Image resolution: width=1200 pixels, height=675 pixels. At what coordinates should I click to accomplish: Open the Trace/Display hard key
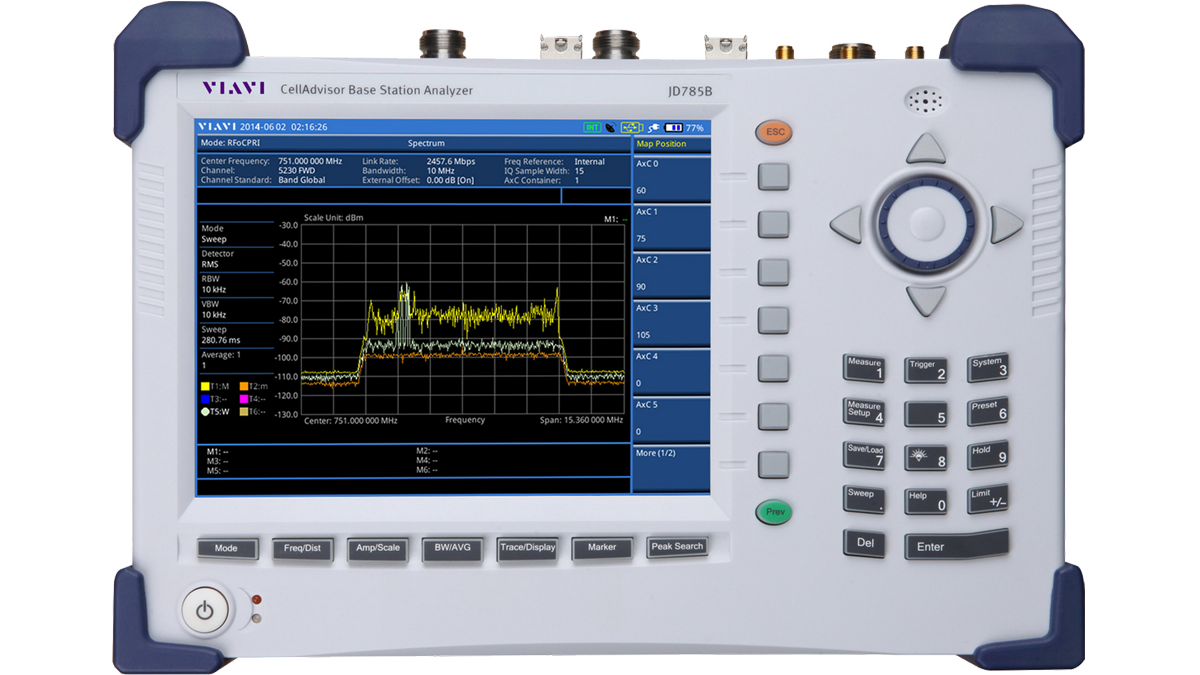pyautogui.click(x=527, y=548)
